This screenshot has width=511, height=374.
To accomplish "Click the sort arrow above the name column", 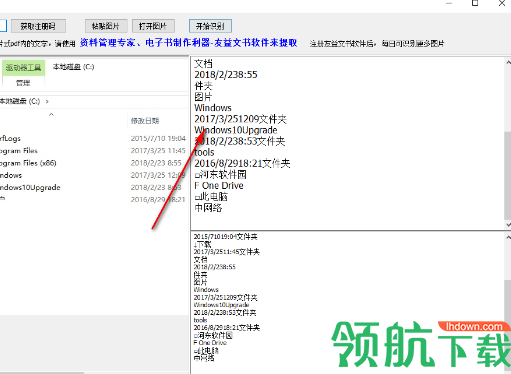I will point(51,114).
